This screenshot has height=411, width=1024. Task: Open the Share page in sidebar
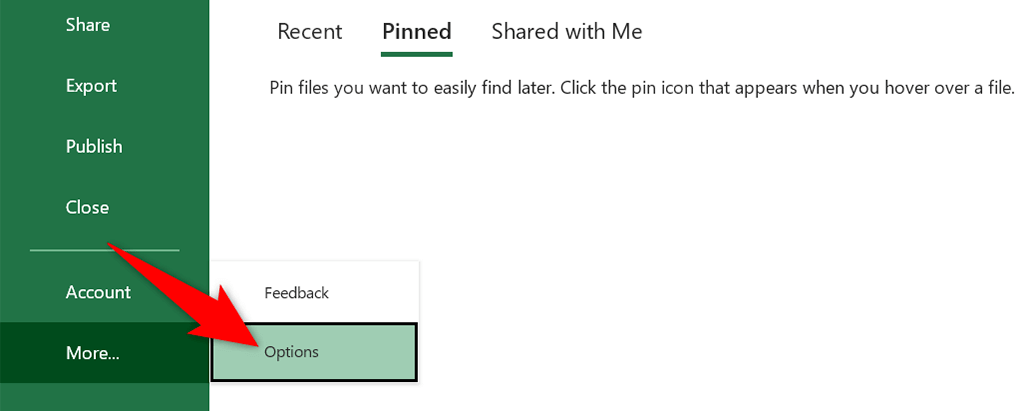[87, 24]
